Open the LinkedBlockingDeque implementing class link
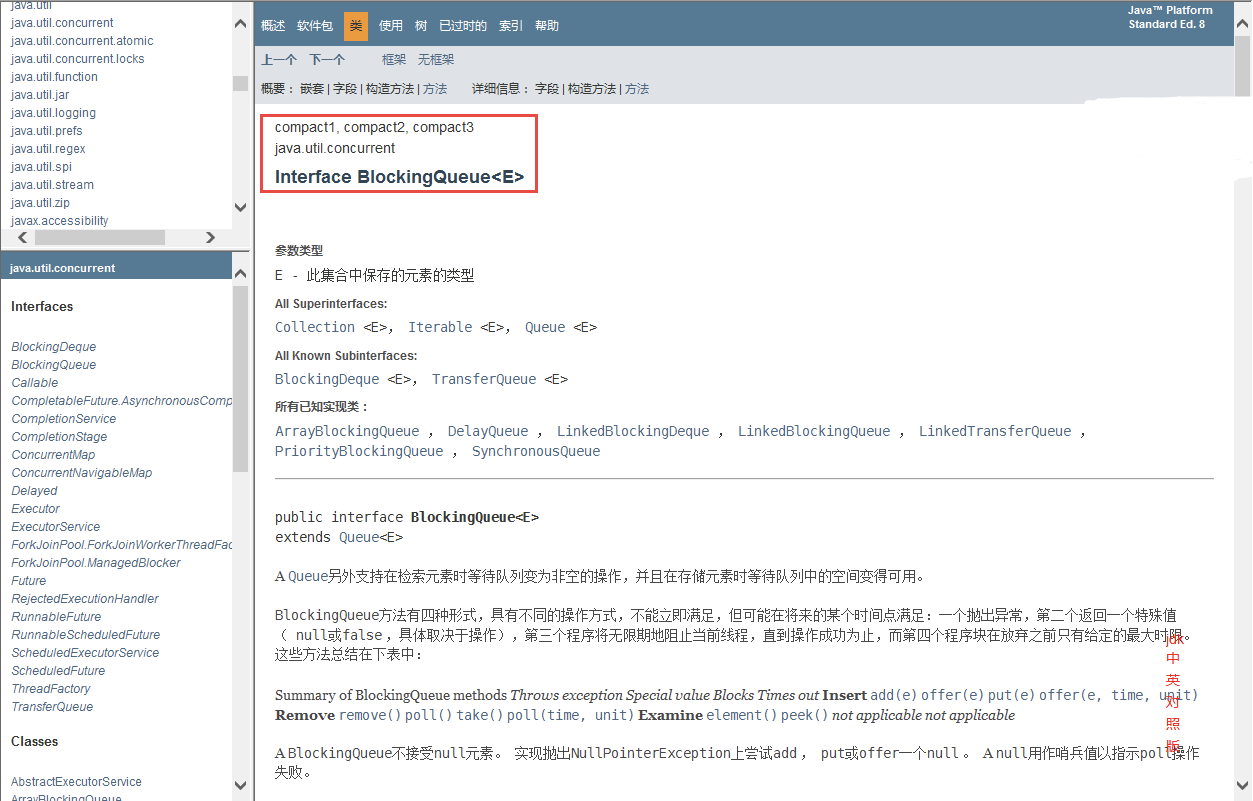Screen dimensions: 1253x801 tap(633, 431)
